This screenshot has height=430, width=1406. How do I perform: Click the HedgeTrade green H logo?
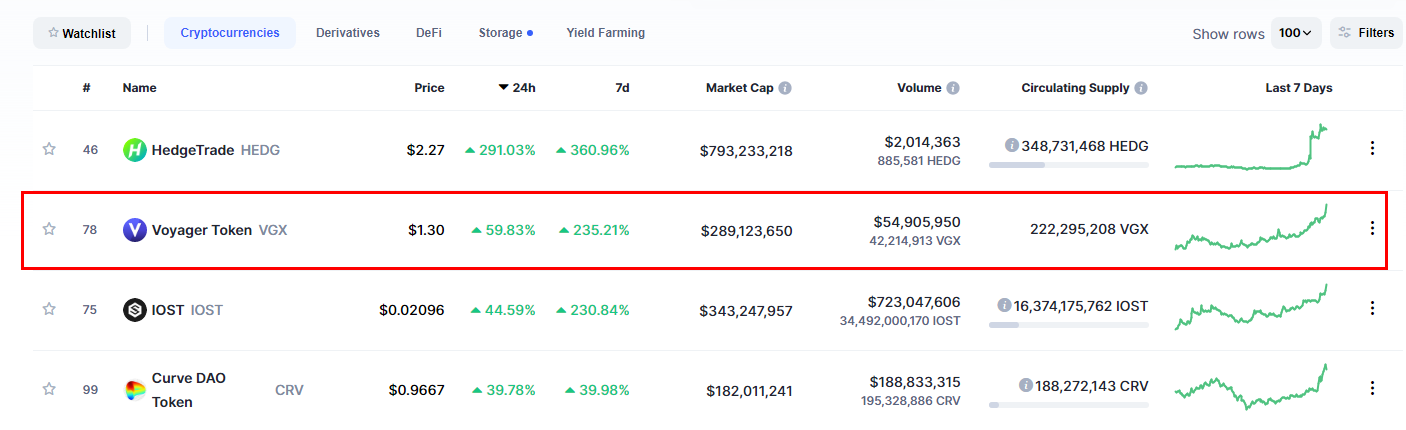(135, 150)
